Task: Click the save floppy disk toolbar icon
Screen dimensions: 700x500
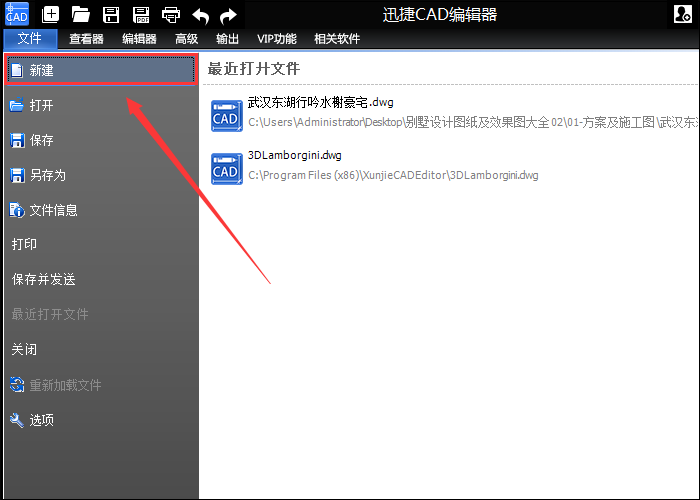Action: coord(111,14)
